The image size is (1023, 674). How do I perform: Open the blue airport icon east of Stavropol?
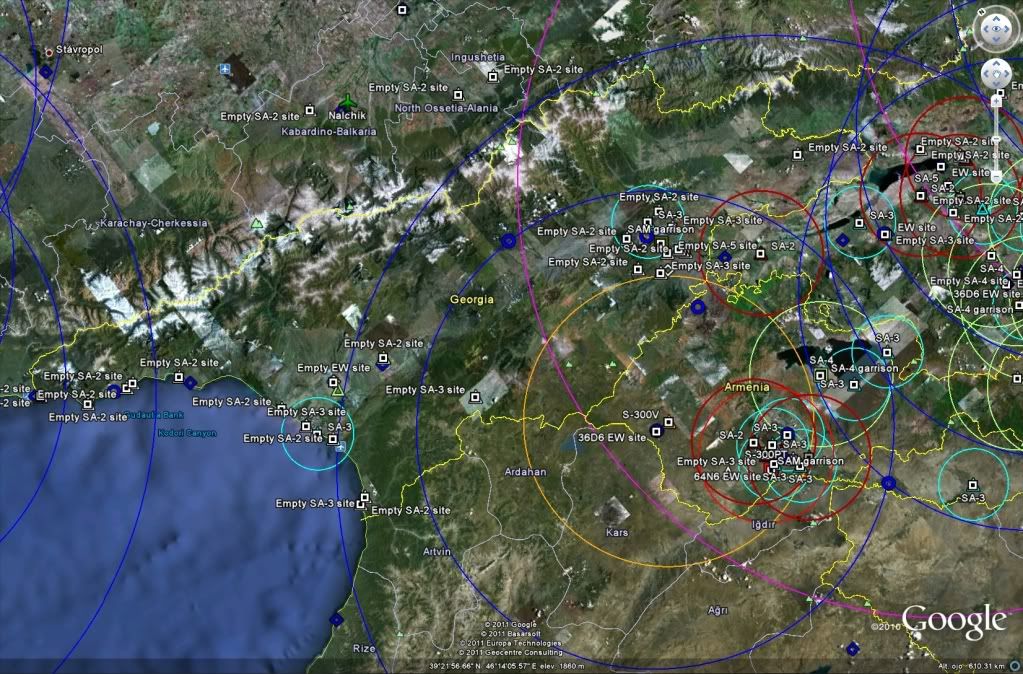[x=224, y=69]
